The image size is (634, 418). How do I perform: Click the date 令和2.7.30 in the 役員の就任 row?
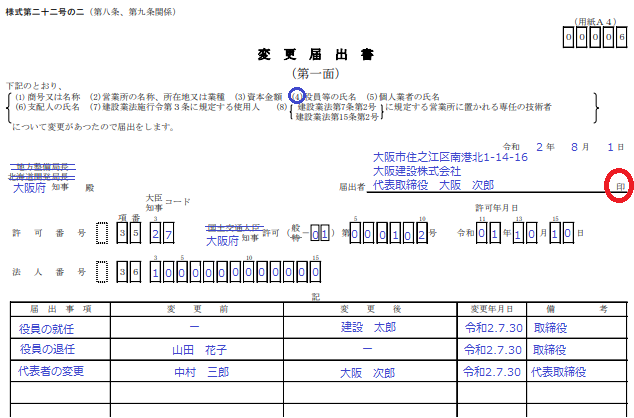[x=494, y=328]
